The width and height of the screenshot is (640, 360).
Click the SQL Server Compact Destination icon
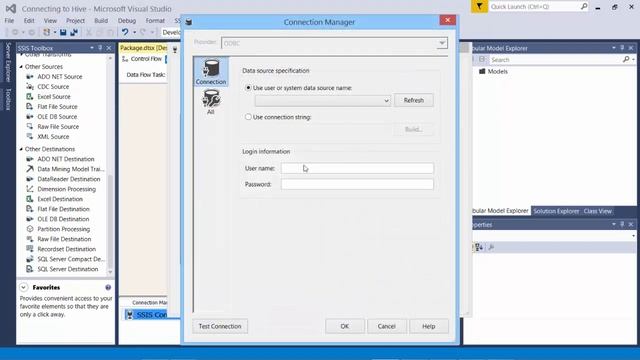(x=30, y=259)
